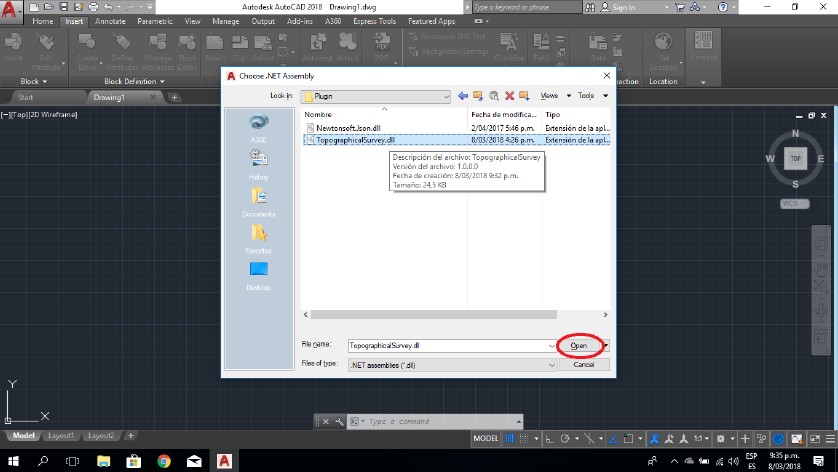Toggle annotation visibility blue icon in status bar

[654, 439]
